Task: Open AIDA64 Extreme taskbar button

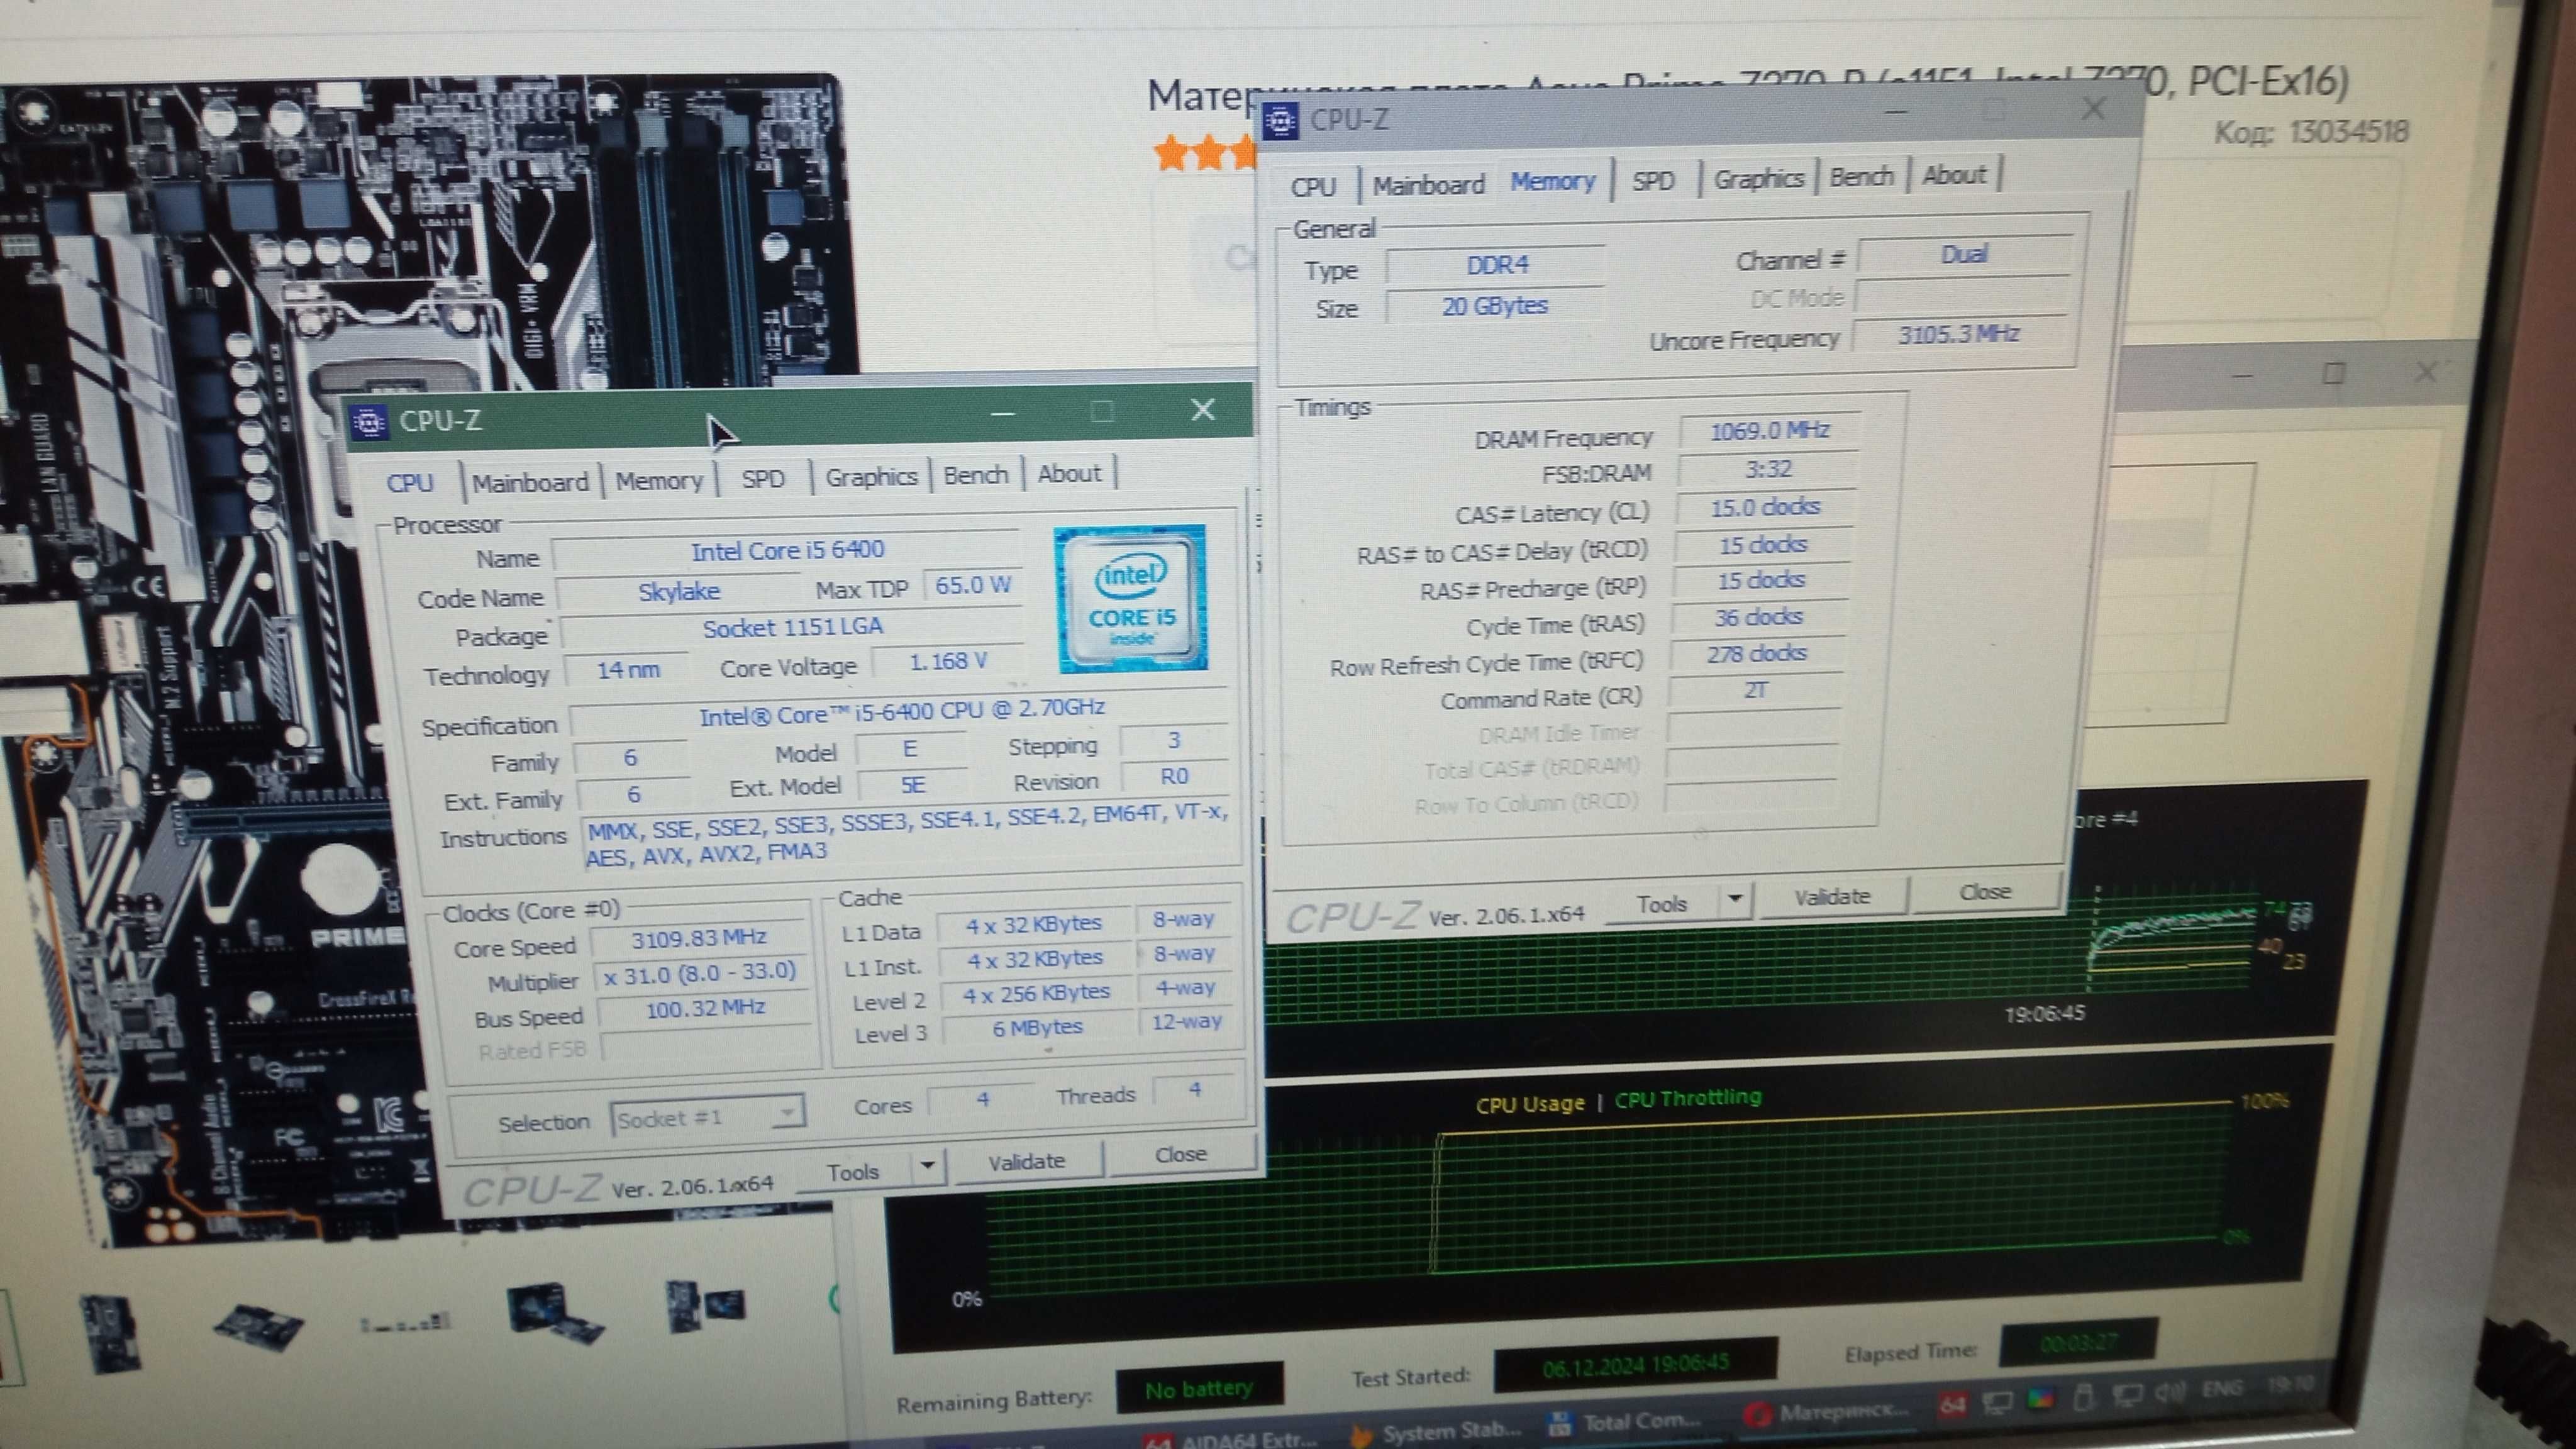Action: point(1232,1440)
